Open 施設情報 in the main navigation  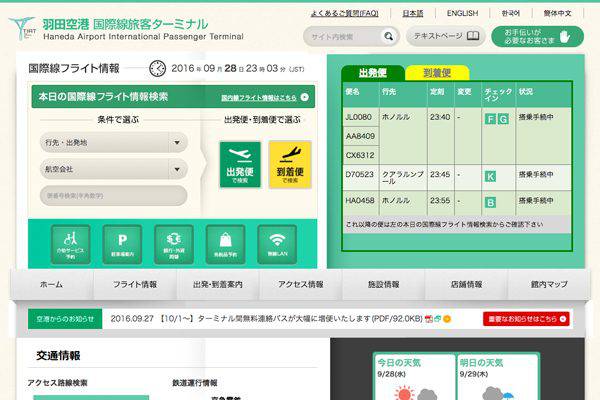click(383, 284)
